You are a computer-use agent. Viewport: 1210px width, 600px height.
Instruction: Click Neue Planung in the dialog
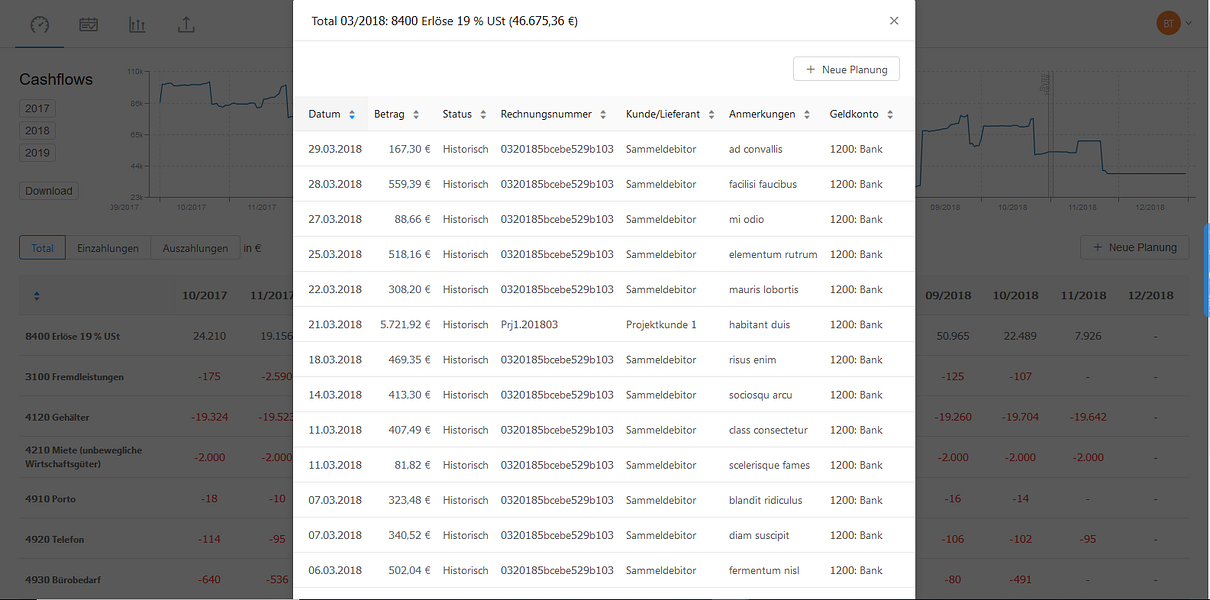pyautogui.click(x=847, y=69)
